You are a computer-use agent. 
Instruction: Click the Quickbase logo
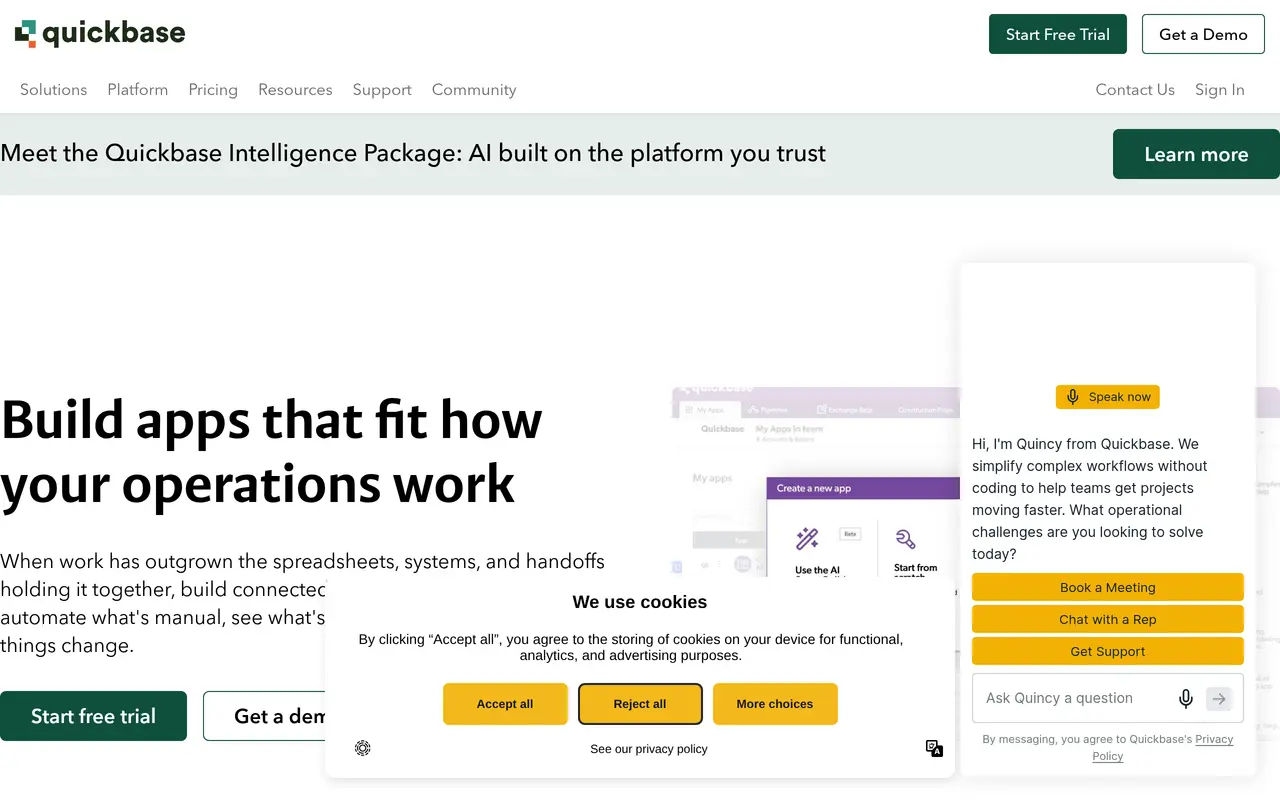(x=100, y=33)
